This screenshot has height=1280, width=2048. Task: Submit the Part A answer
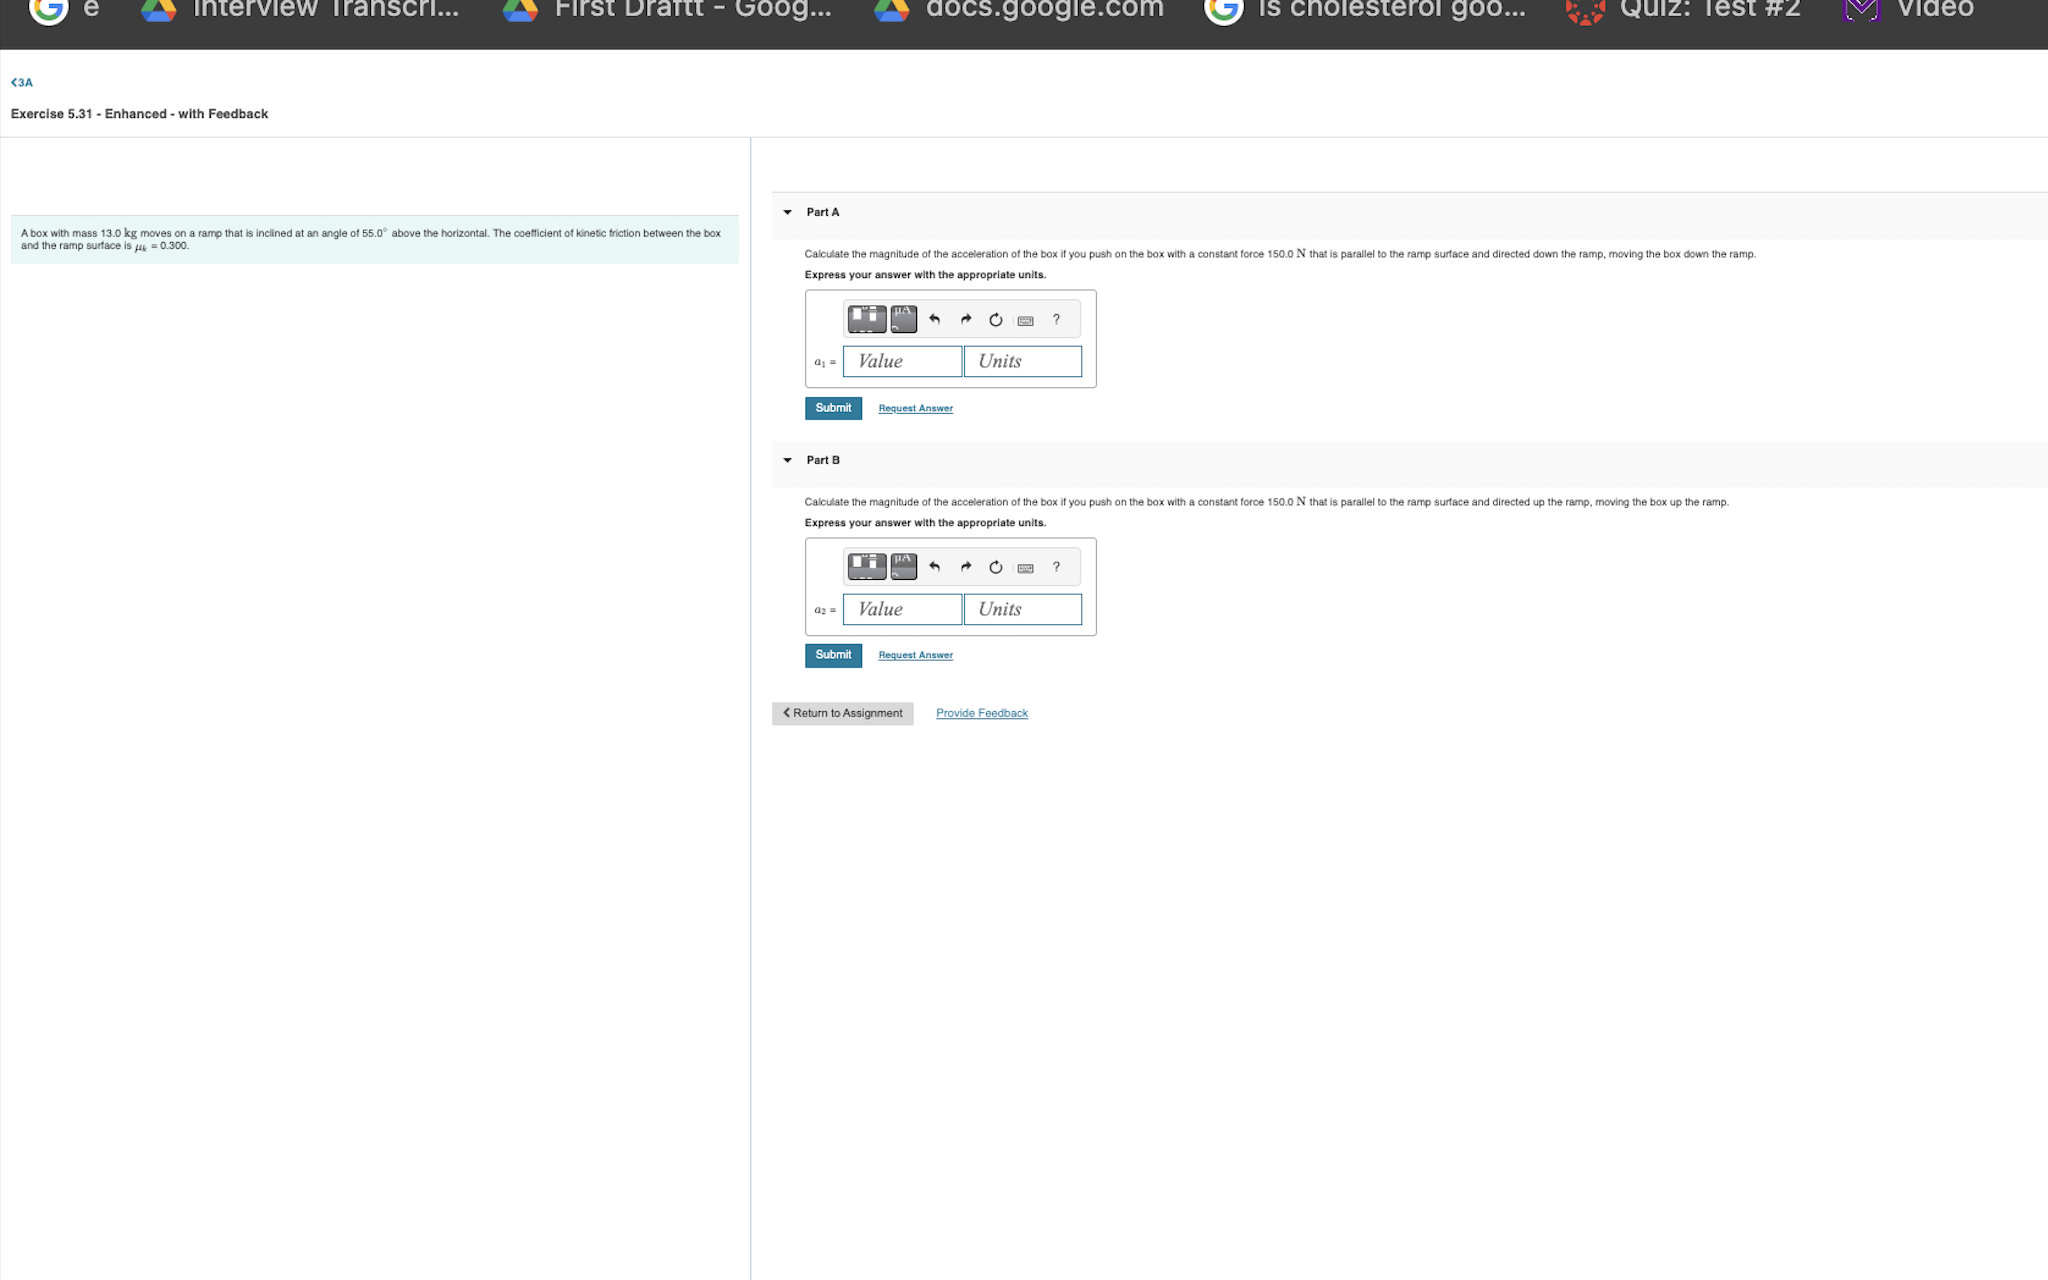[833, 408]
